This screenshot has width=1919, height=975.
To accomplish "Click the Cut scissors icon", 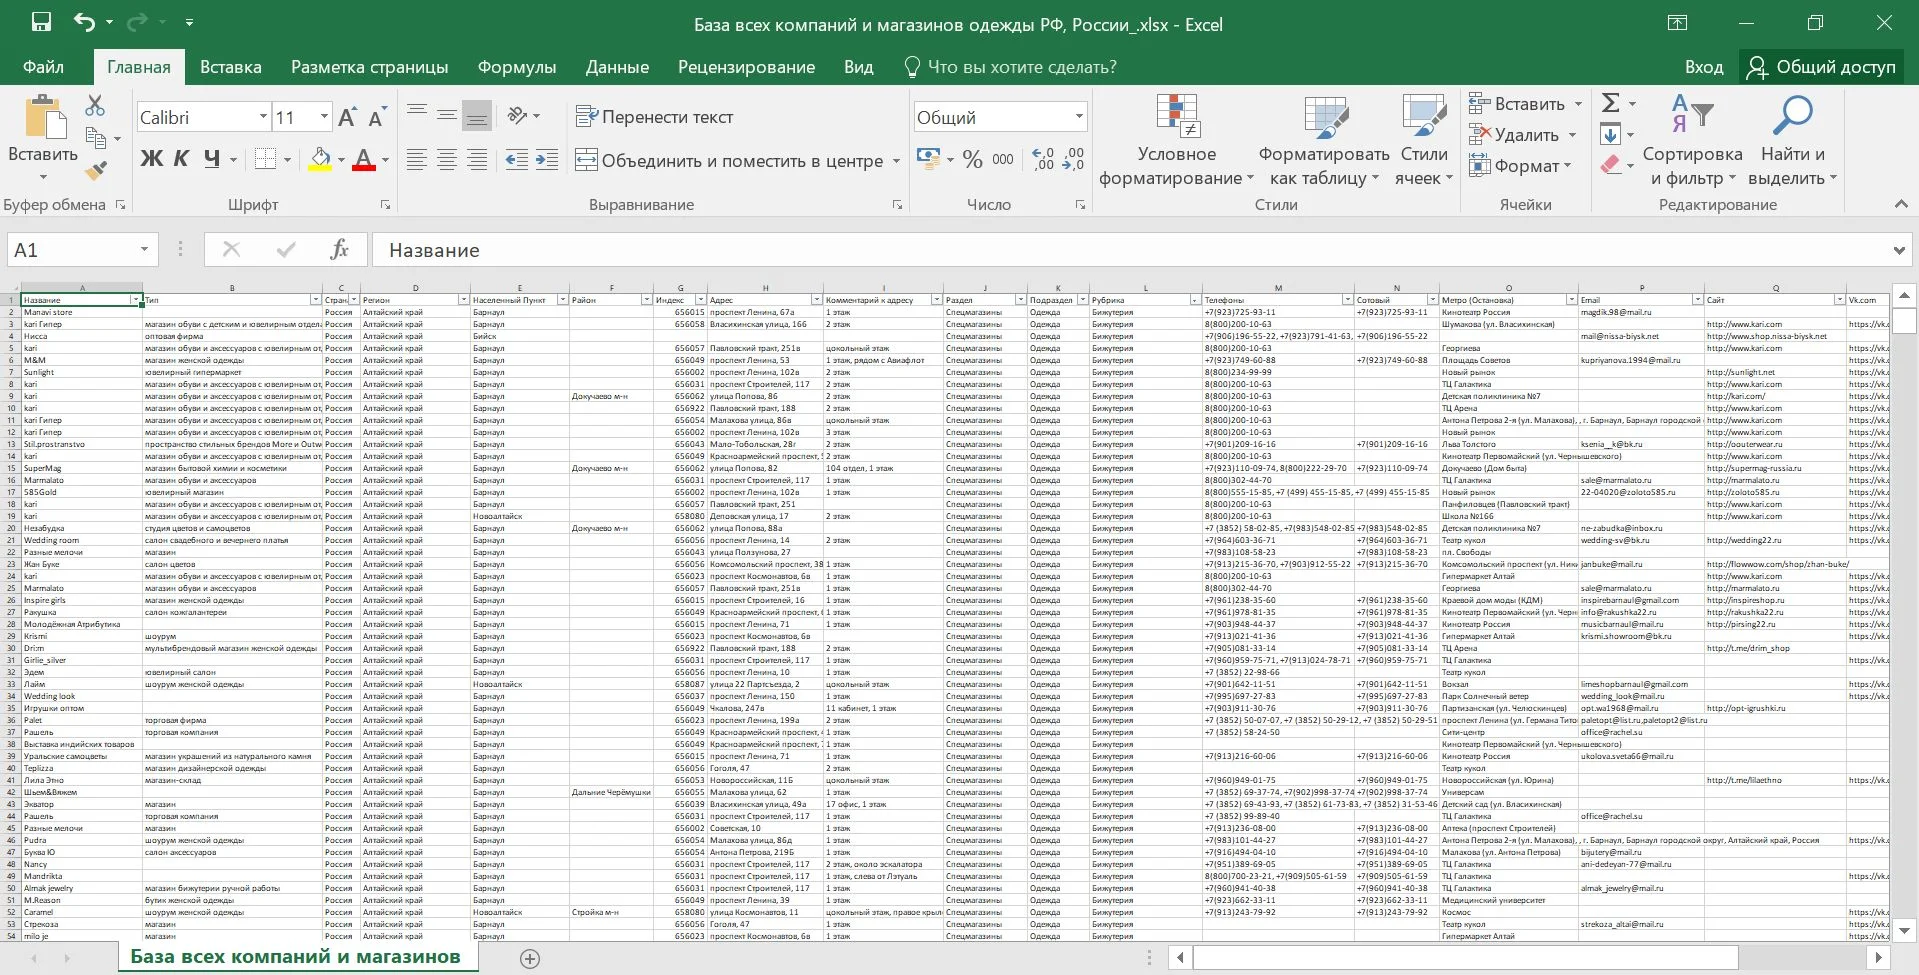I will point(95,105).
